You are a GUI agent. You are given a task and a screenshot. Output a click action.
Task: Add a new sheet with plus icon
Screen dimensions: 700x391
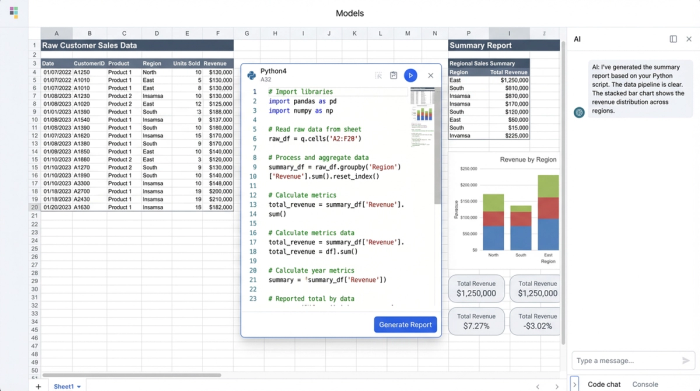38,387
